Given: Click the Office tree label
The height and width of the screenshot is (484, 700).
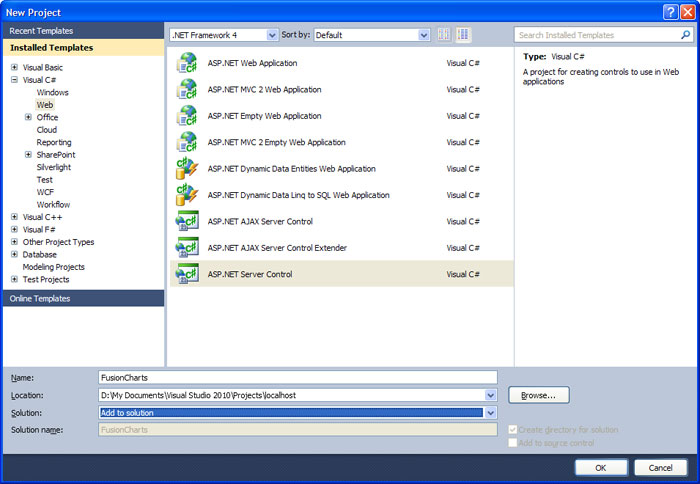Looking at the screenshot, I should coord(47,117).
